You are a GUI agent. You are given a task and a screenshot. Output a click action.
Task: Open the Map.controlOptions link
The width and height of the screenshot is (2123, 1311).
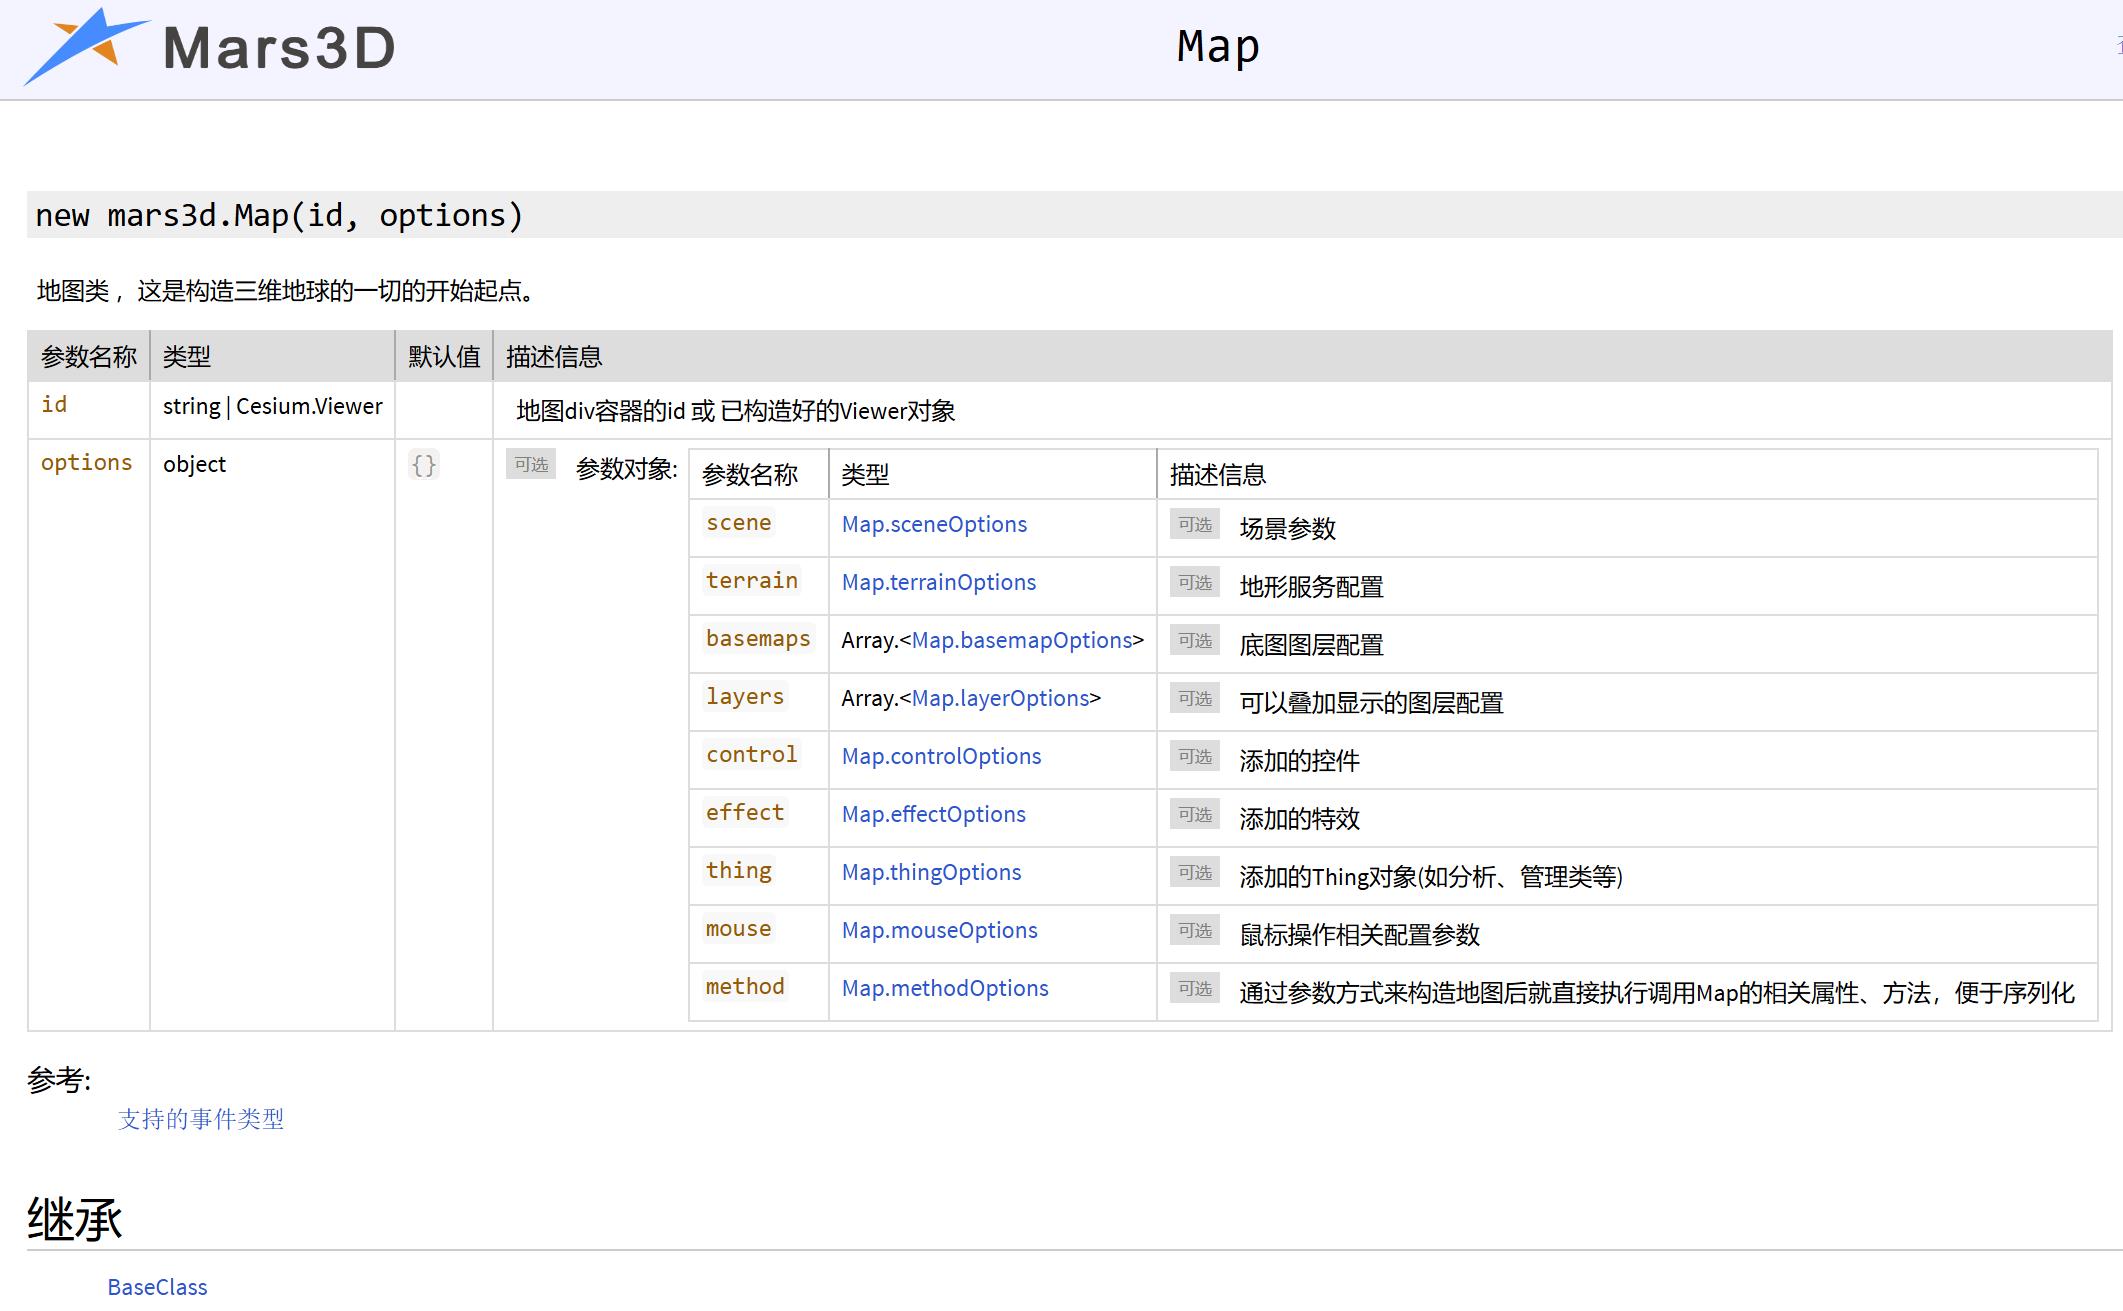941,756
